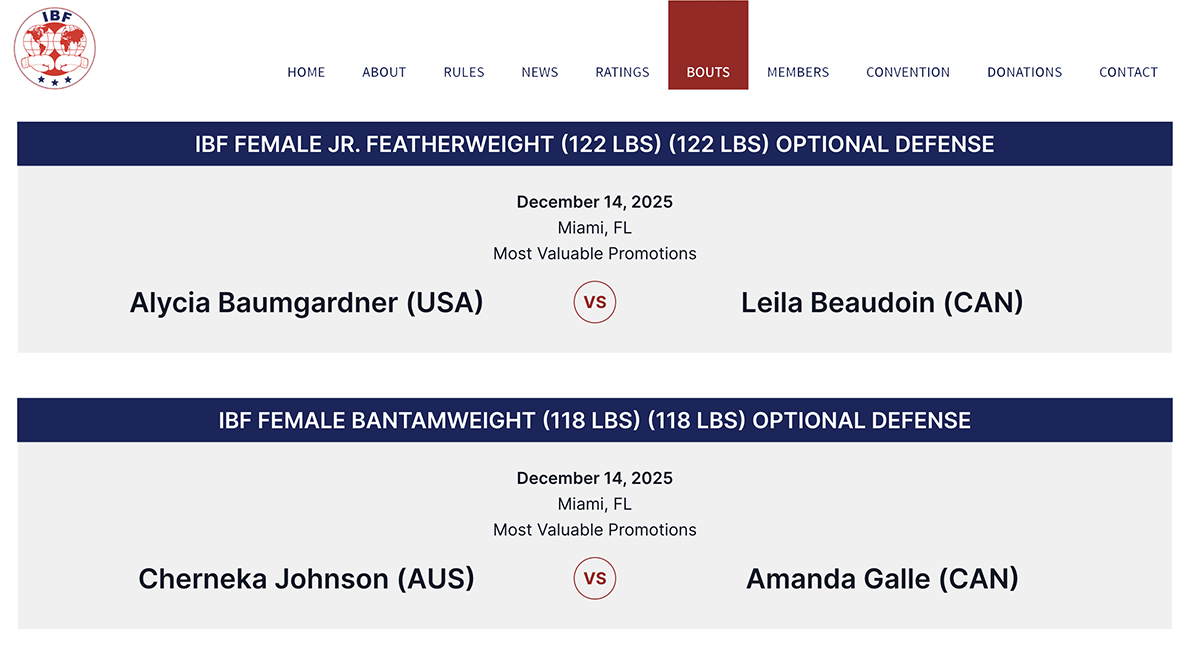Open the NEWS section
The width and height of the screenshot is (1200, 646).
click(x=540, y=71)
